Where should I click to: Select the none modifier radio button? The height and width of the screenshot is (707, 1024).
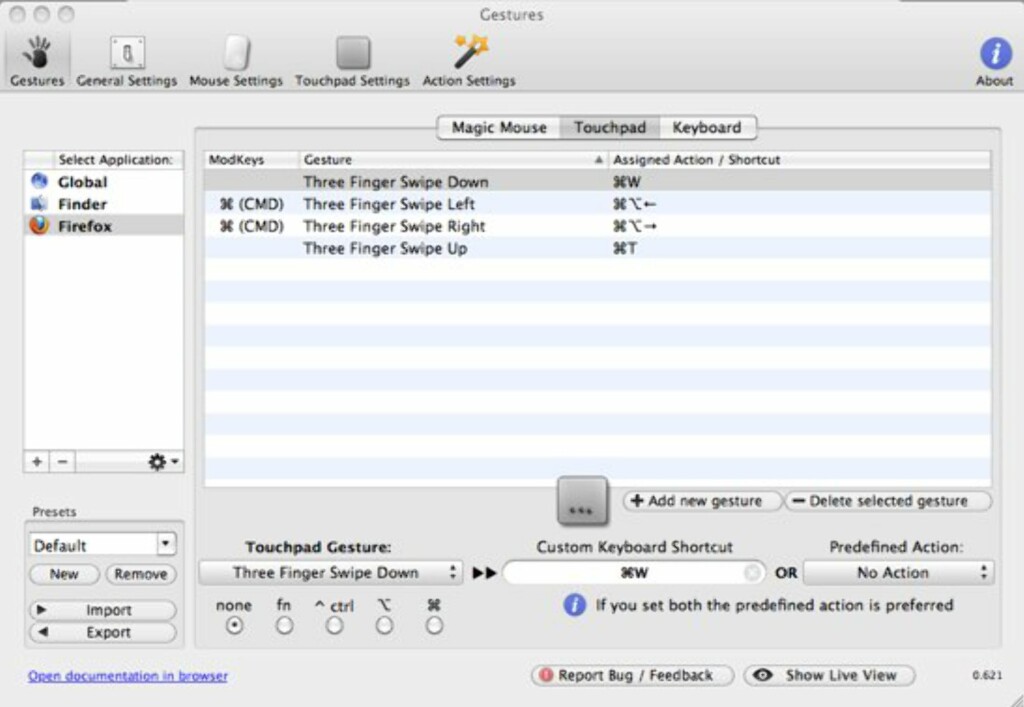point(234,626)
